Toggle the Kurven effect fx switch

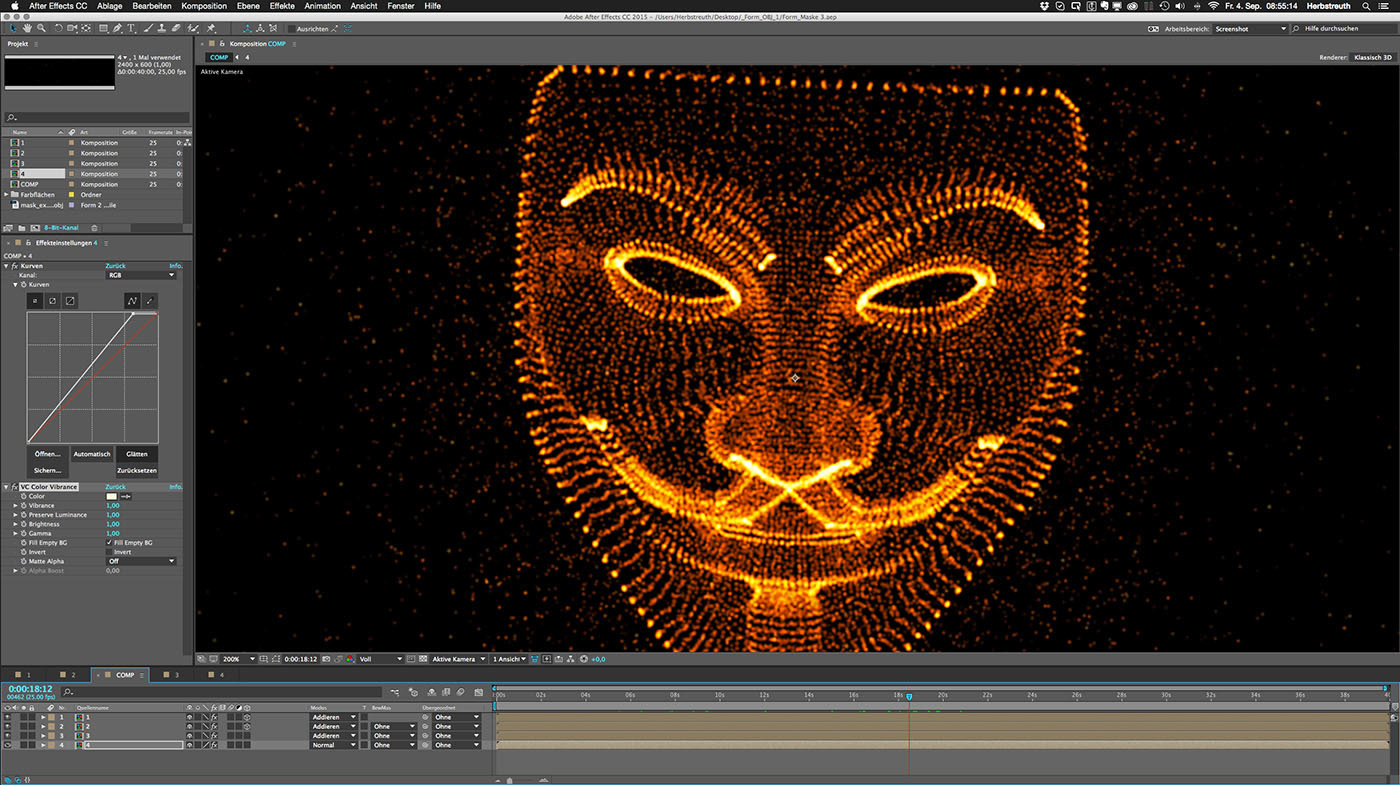(x=14, y=266)
